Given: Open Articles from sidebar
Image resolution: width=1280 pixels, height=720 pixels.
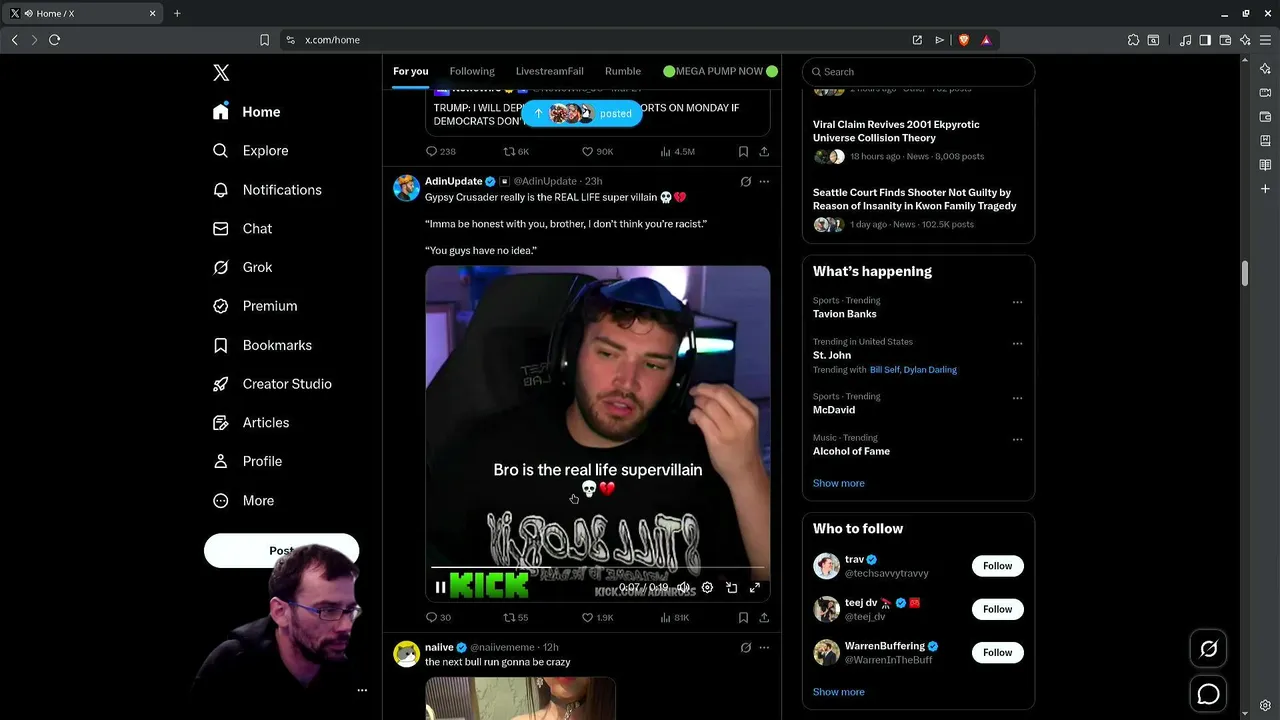Looking at the screenshot, I should coord(251,423).
